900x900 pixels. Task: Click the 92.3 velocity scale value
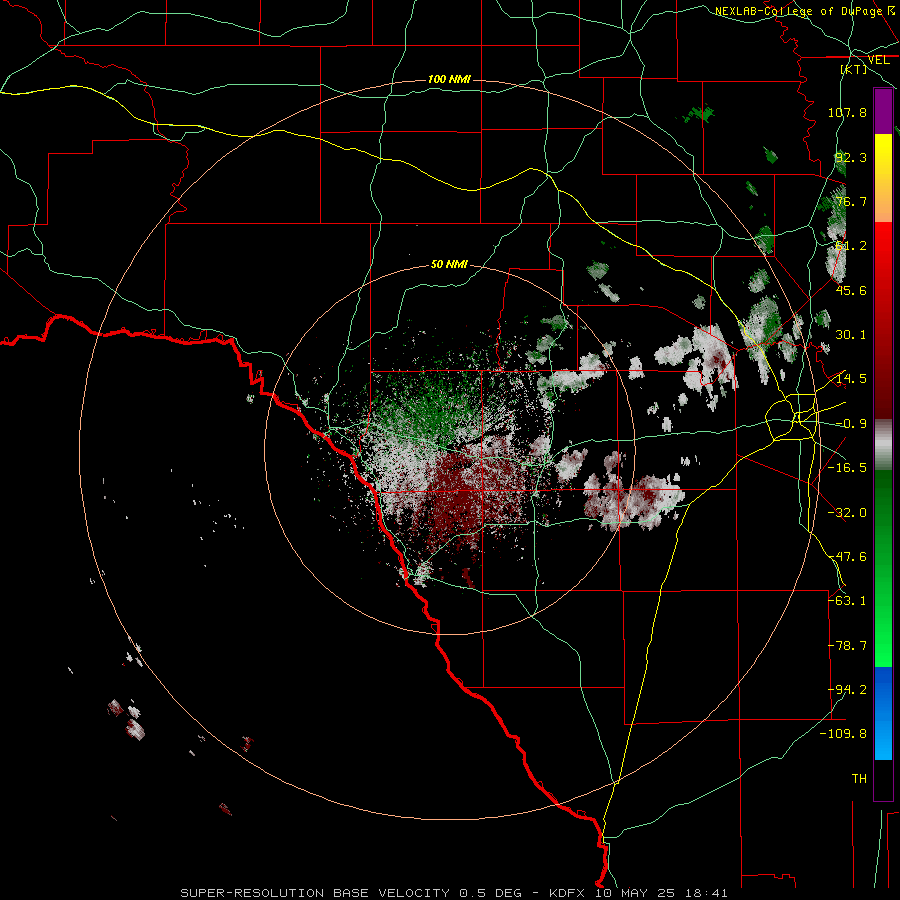[851, 157]
